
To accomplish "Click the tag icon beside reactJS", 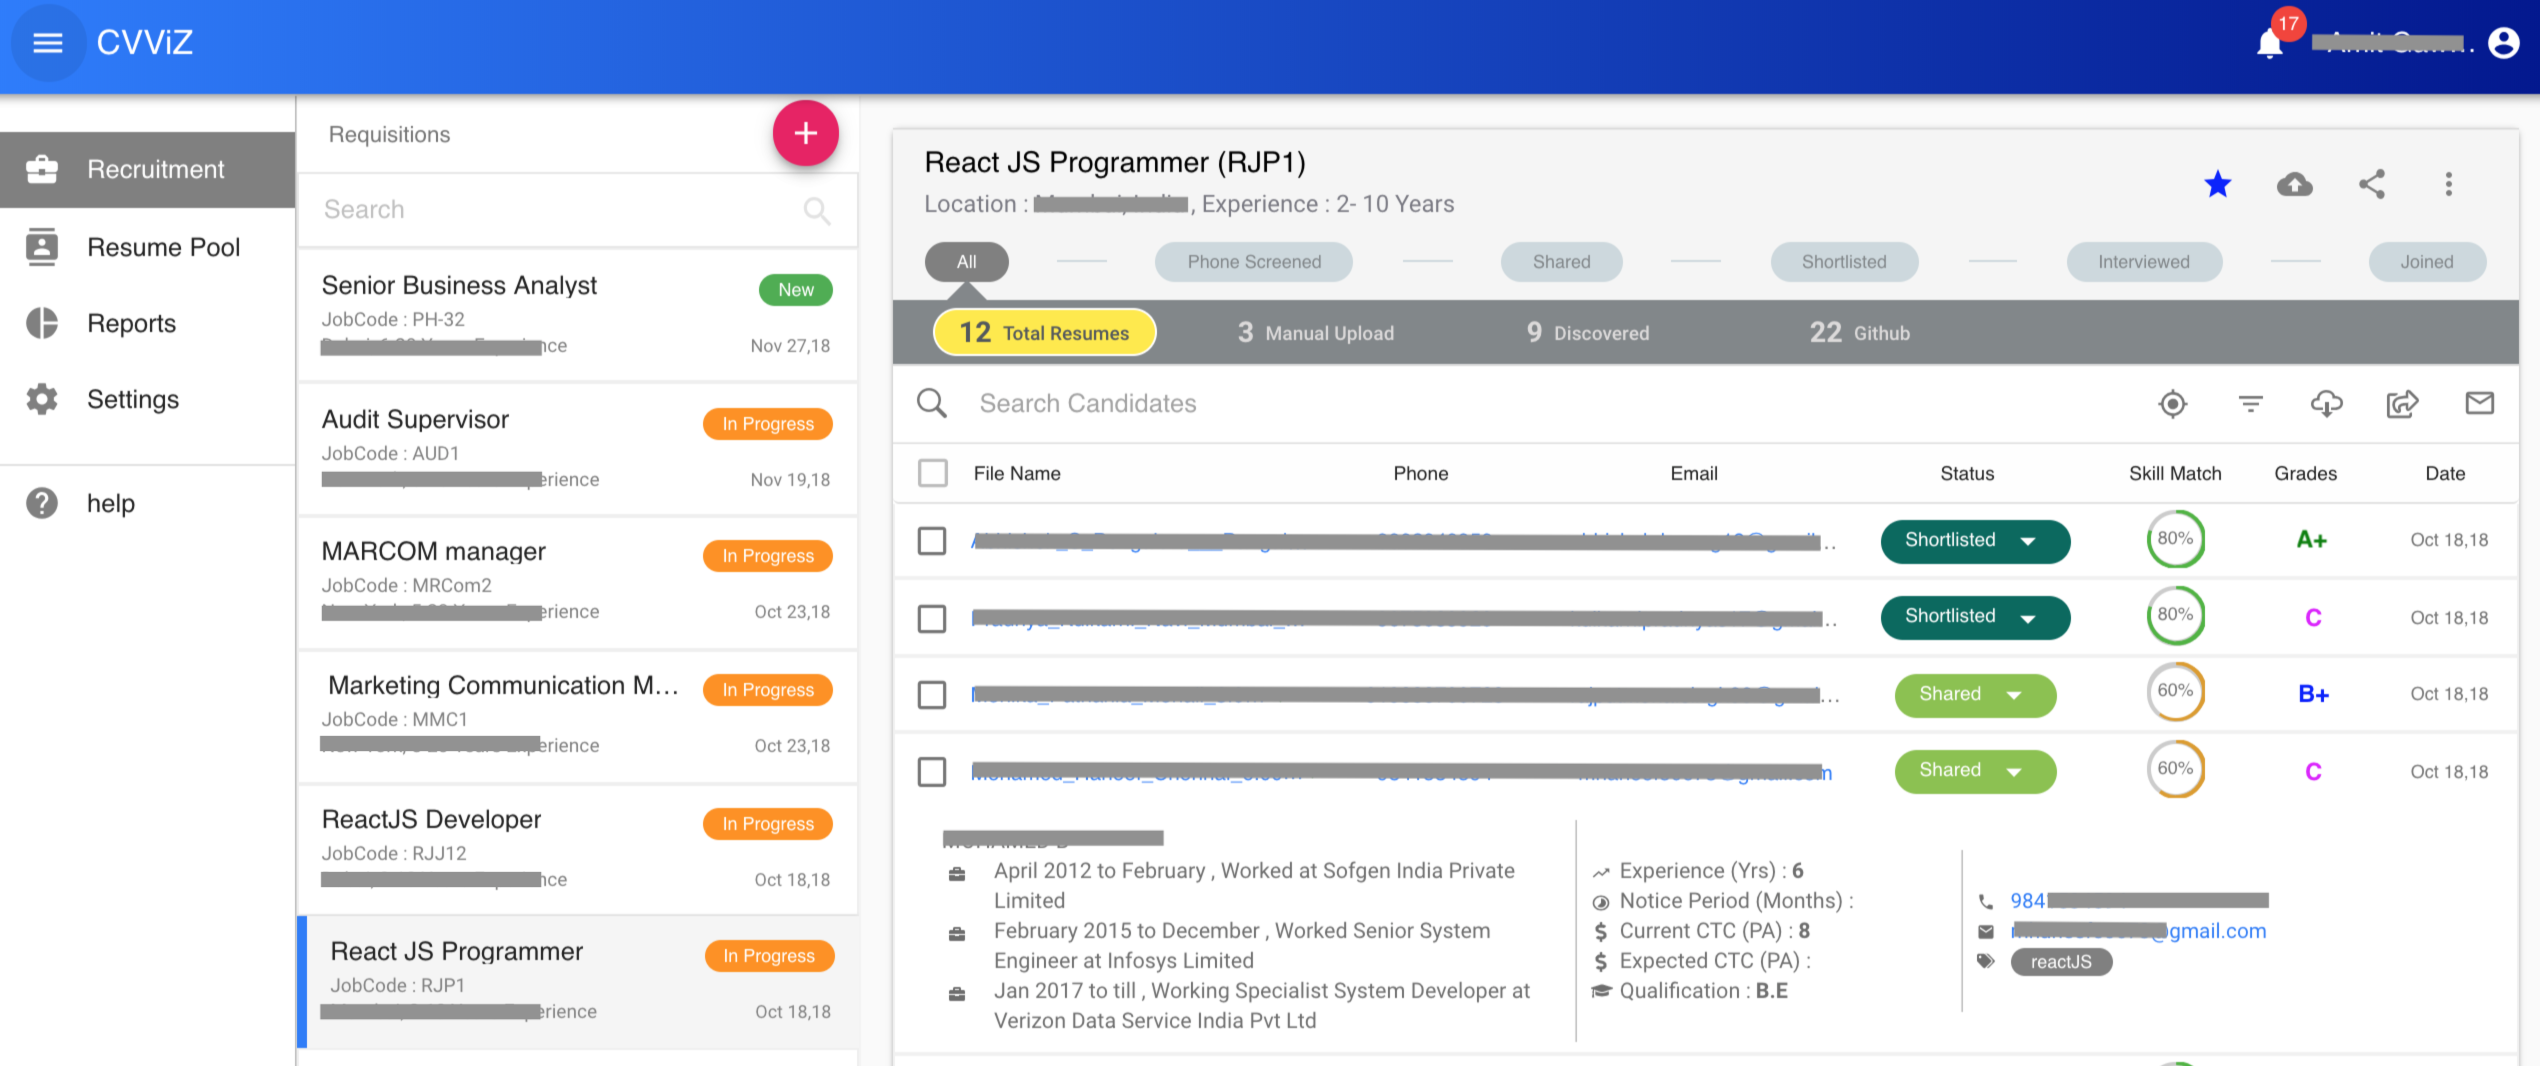I will pos(1986,961).
